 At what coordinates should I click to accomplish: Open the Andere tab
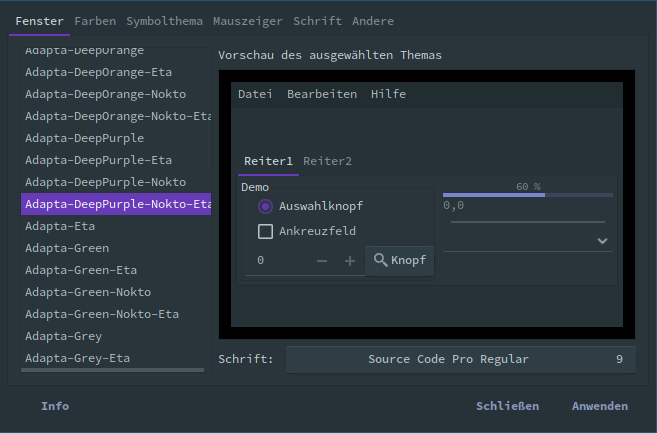click(373, 21)
